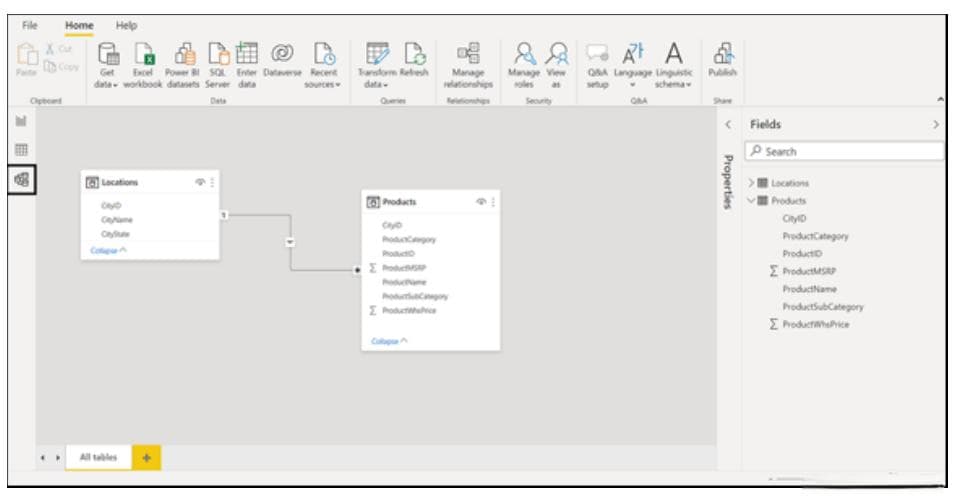
Task: Select CityID in Locations card
Action: [x=111, y=205]
